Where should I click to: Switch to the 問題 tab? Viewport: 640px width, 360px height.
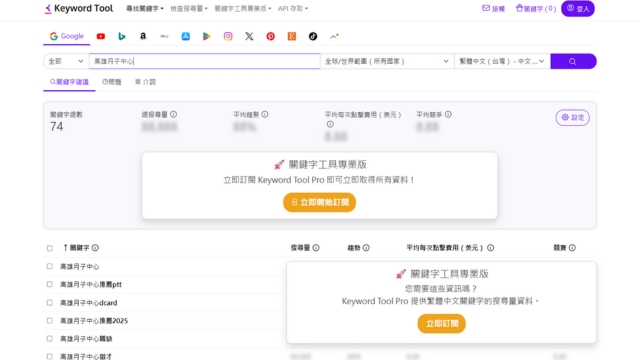[112, 82]
